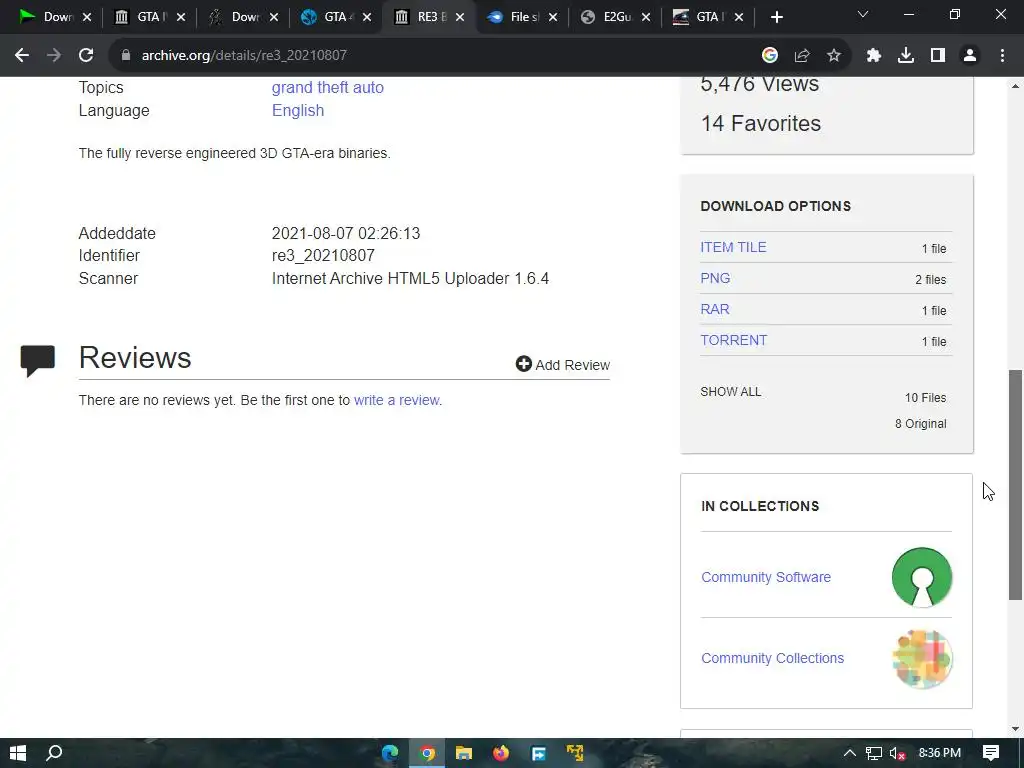The image size is (1024, 768).
Task: Click the scrollbar down arrow
Action: pyautogui.click(x=1015, y=729)
